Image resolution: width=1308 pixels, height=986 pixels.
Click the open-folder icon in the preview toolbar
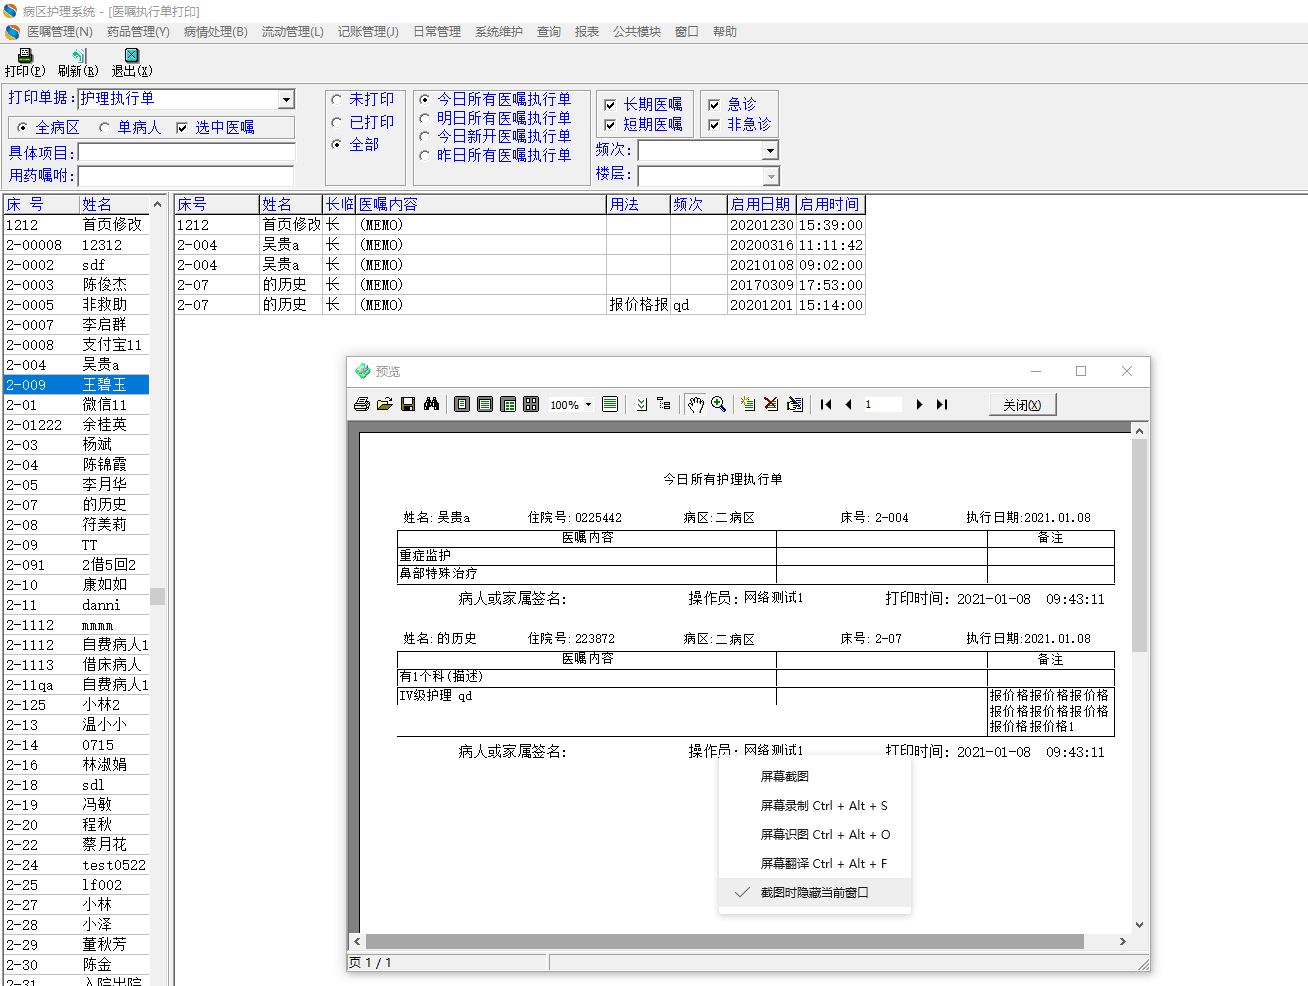385,404
